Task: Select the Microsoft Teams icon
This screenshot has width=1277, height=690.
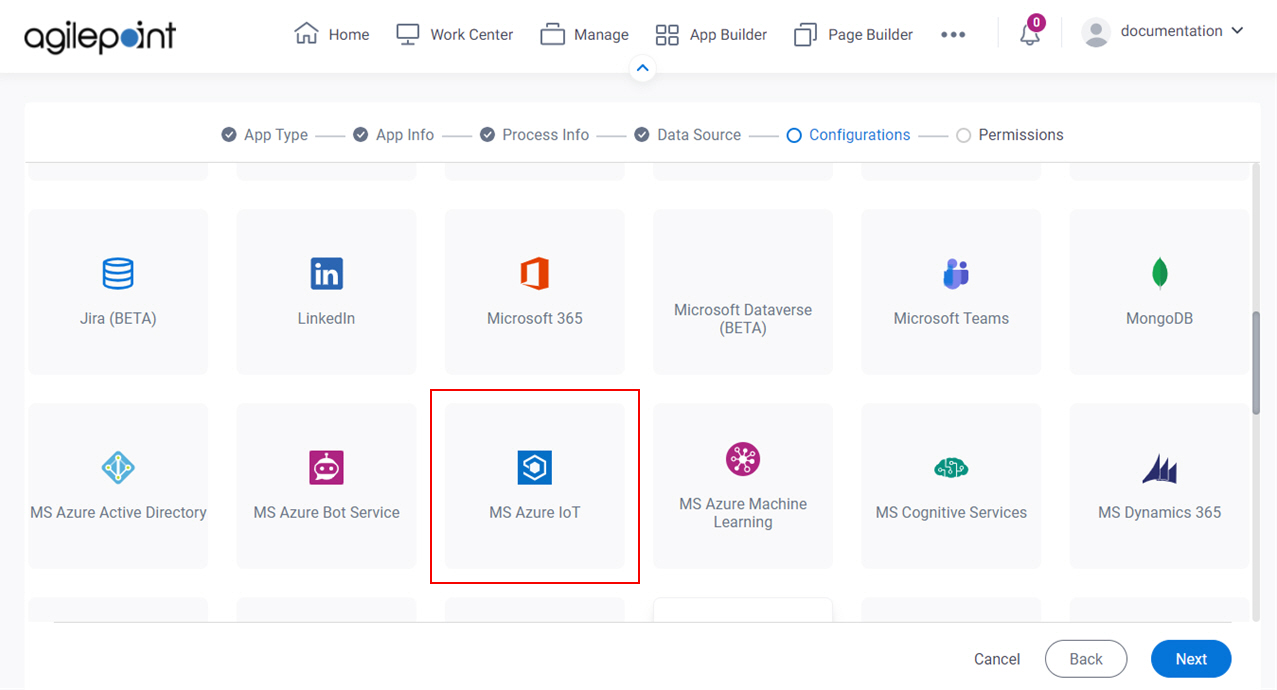Action: 955,273
